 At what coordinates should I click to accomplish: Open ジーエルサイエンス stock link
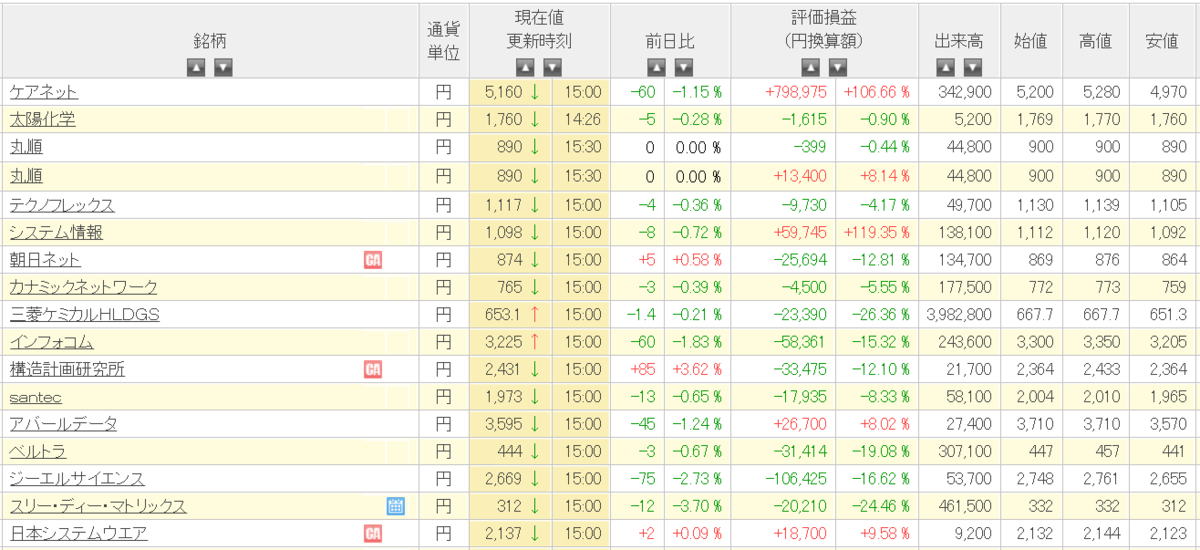coord(77,479)
